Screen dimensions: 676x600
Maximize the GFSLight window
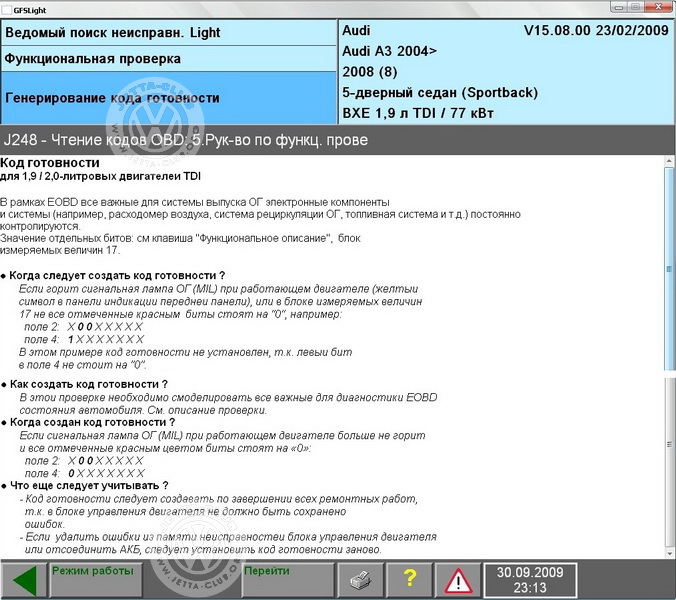(635, 7)
